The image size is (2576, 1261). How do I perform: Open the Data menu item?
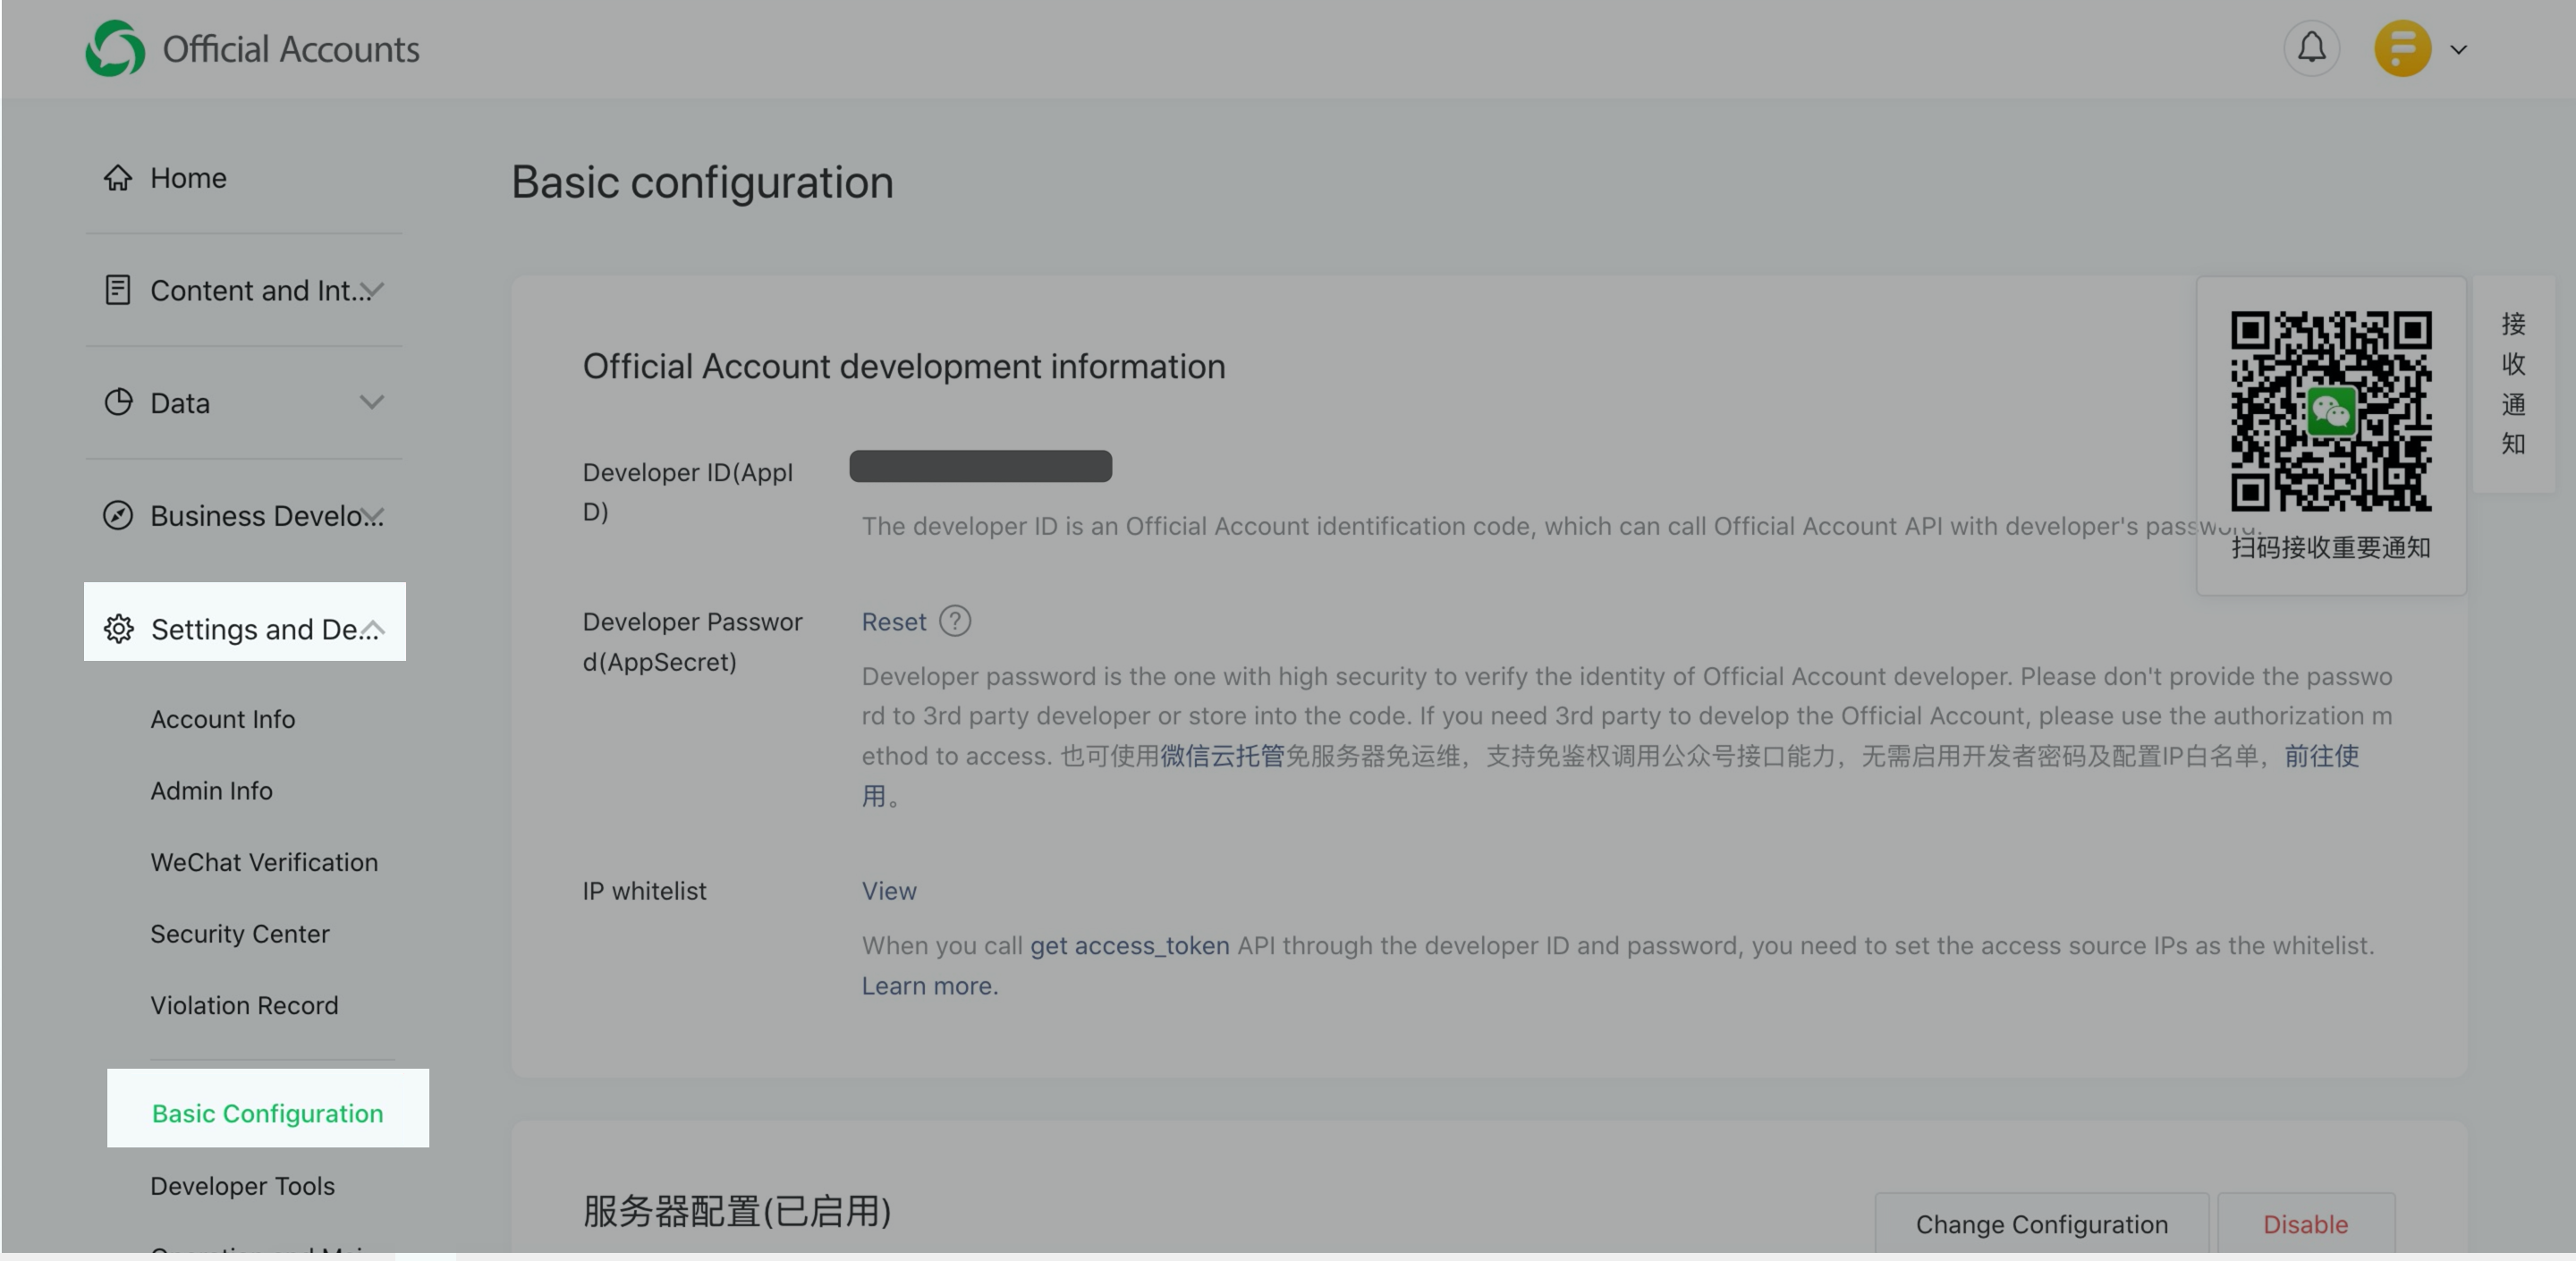(180, 403)
